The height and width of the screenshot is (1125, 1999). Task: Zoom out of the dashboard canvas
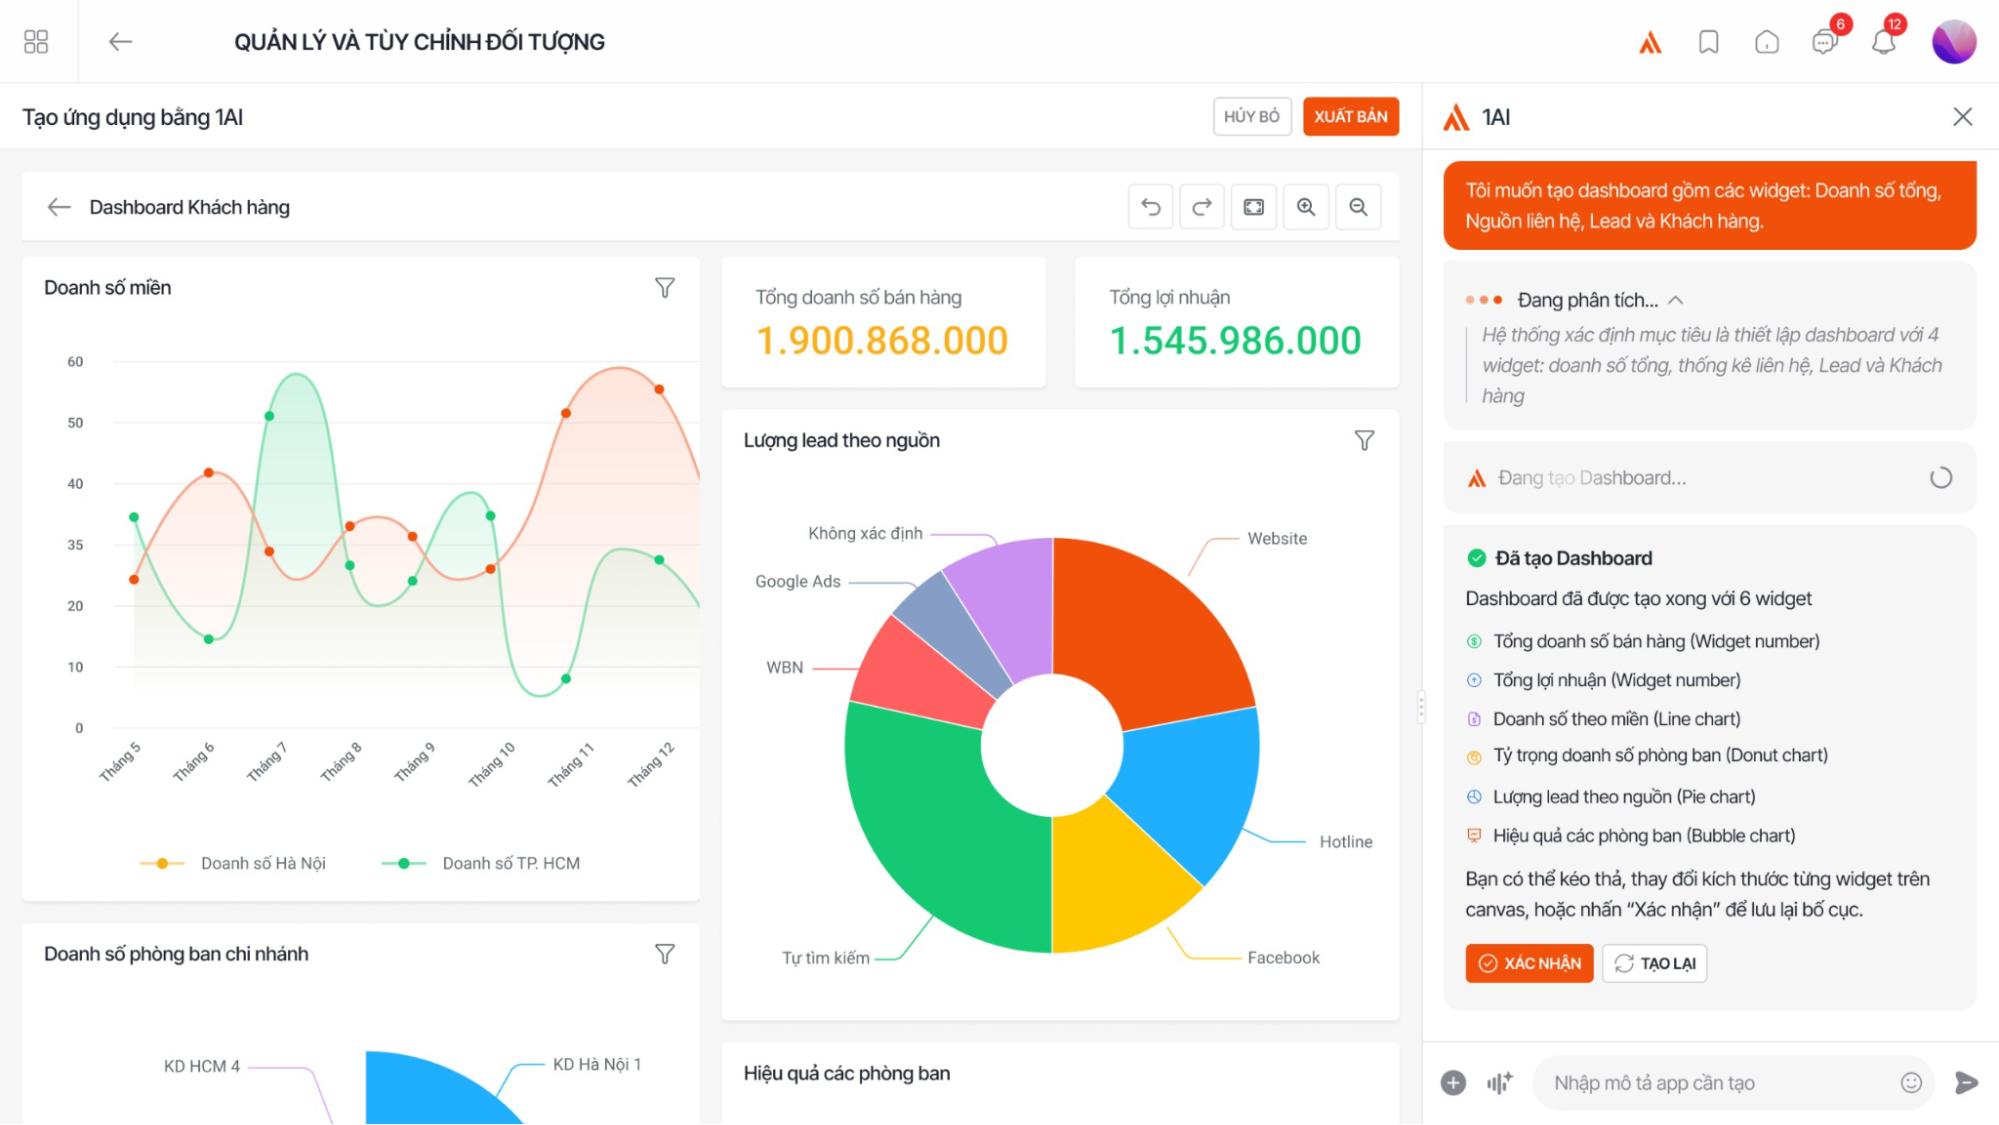pyautogui.click(x=1358, y=207)
